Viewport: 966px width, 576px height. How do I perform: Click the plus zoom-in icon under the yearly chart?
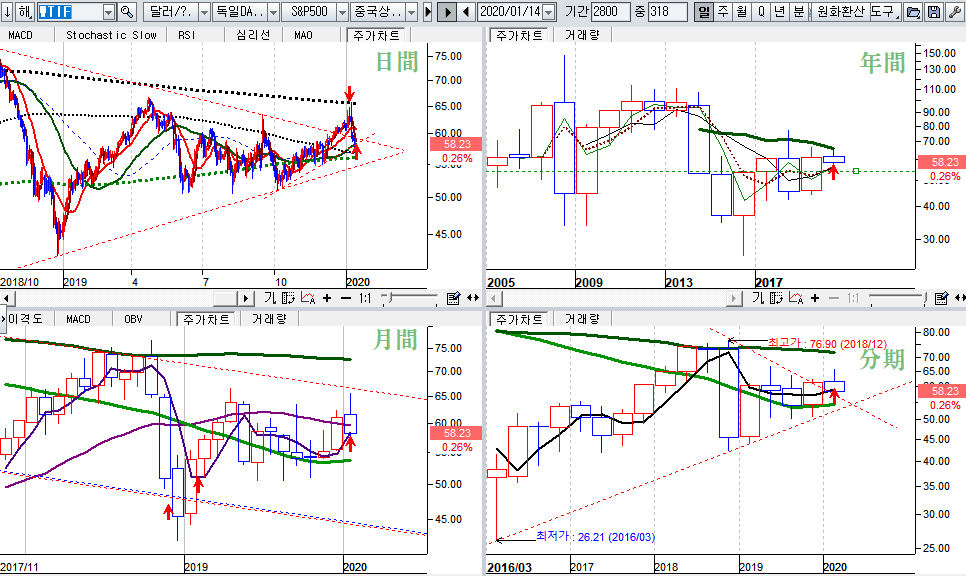815,298
